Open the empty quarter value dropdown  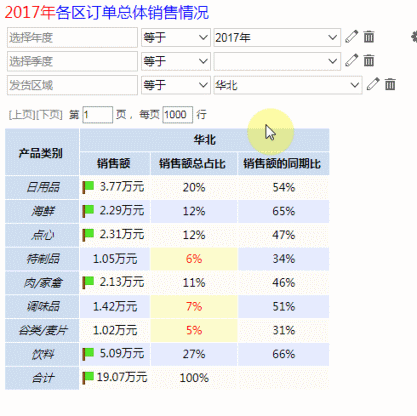tap(277, 61)
